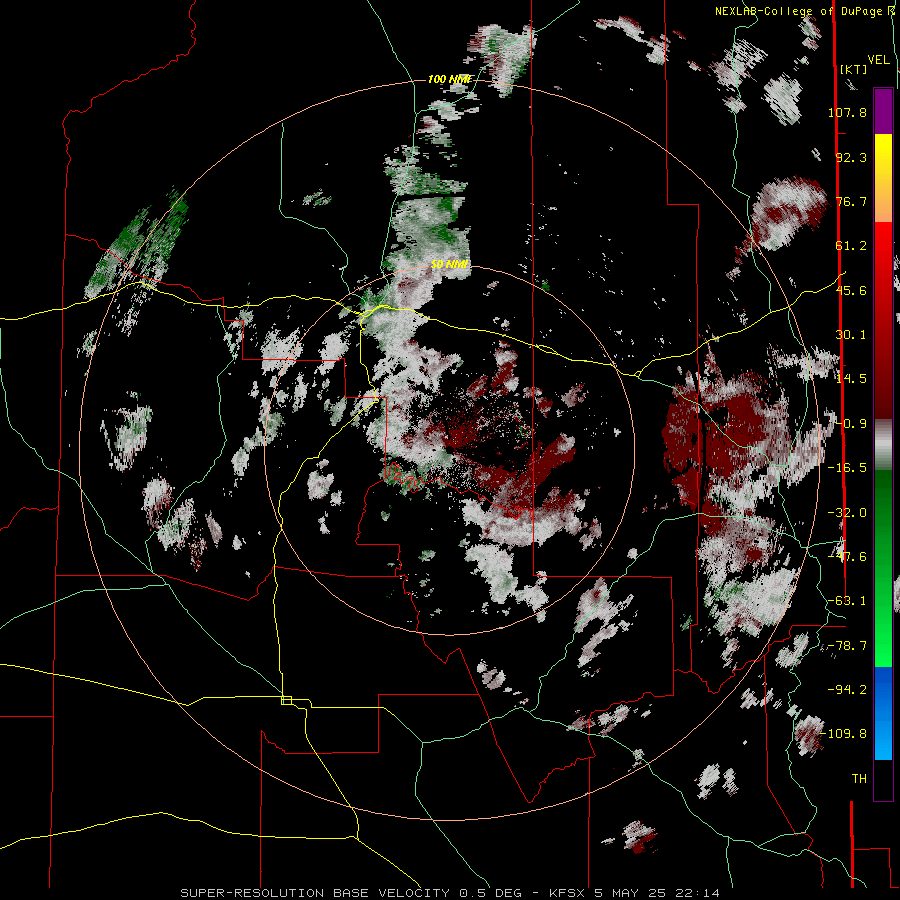
Task: Select the 30.1 legend value
Action: click(851, 335)
